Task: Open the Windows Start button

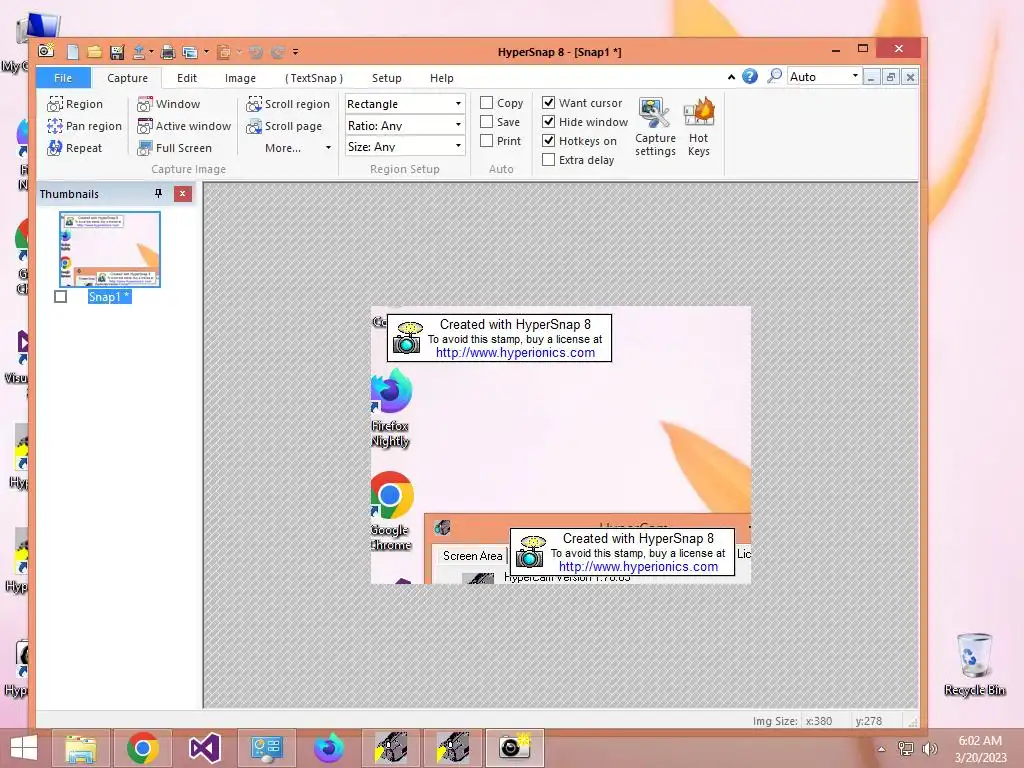Action: click(x=24, y=748)
